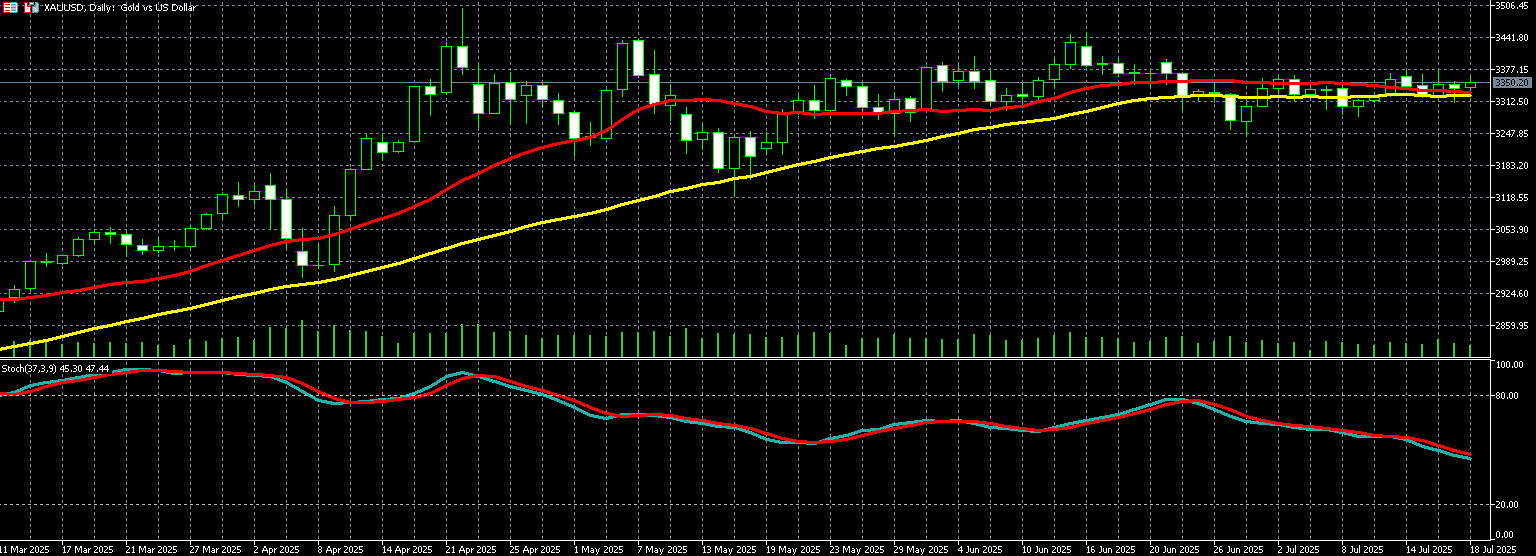
Task: Select the current price marker 3350.20
Action: [1510, 82]
